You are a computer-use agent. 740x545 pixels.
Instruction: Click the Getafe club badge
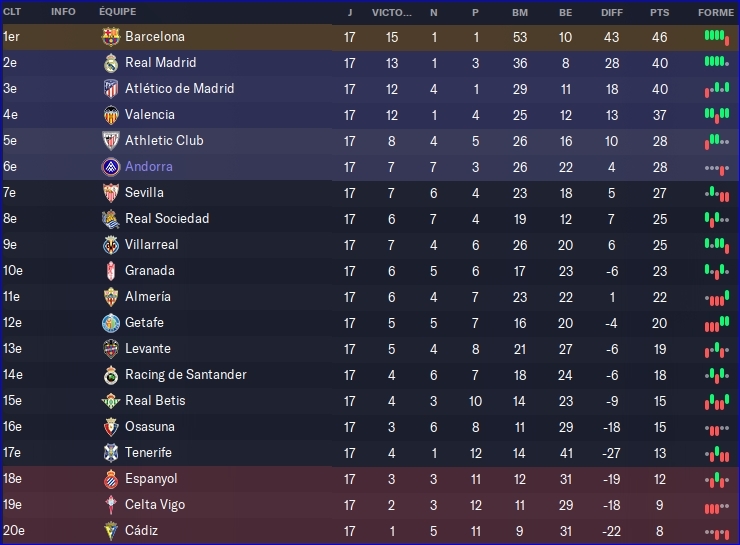[x=111, y=323]
